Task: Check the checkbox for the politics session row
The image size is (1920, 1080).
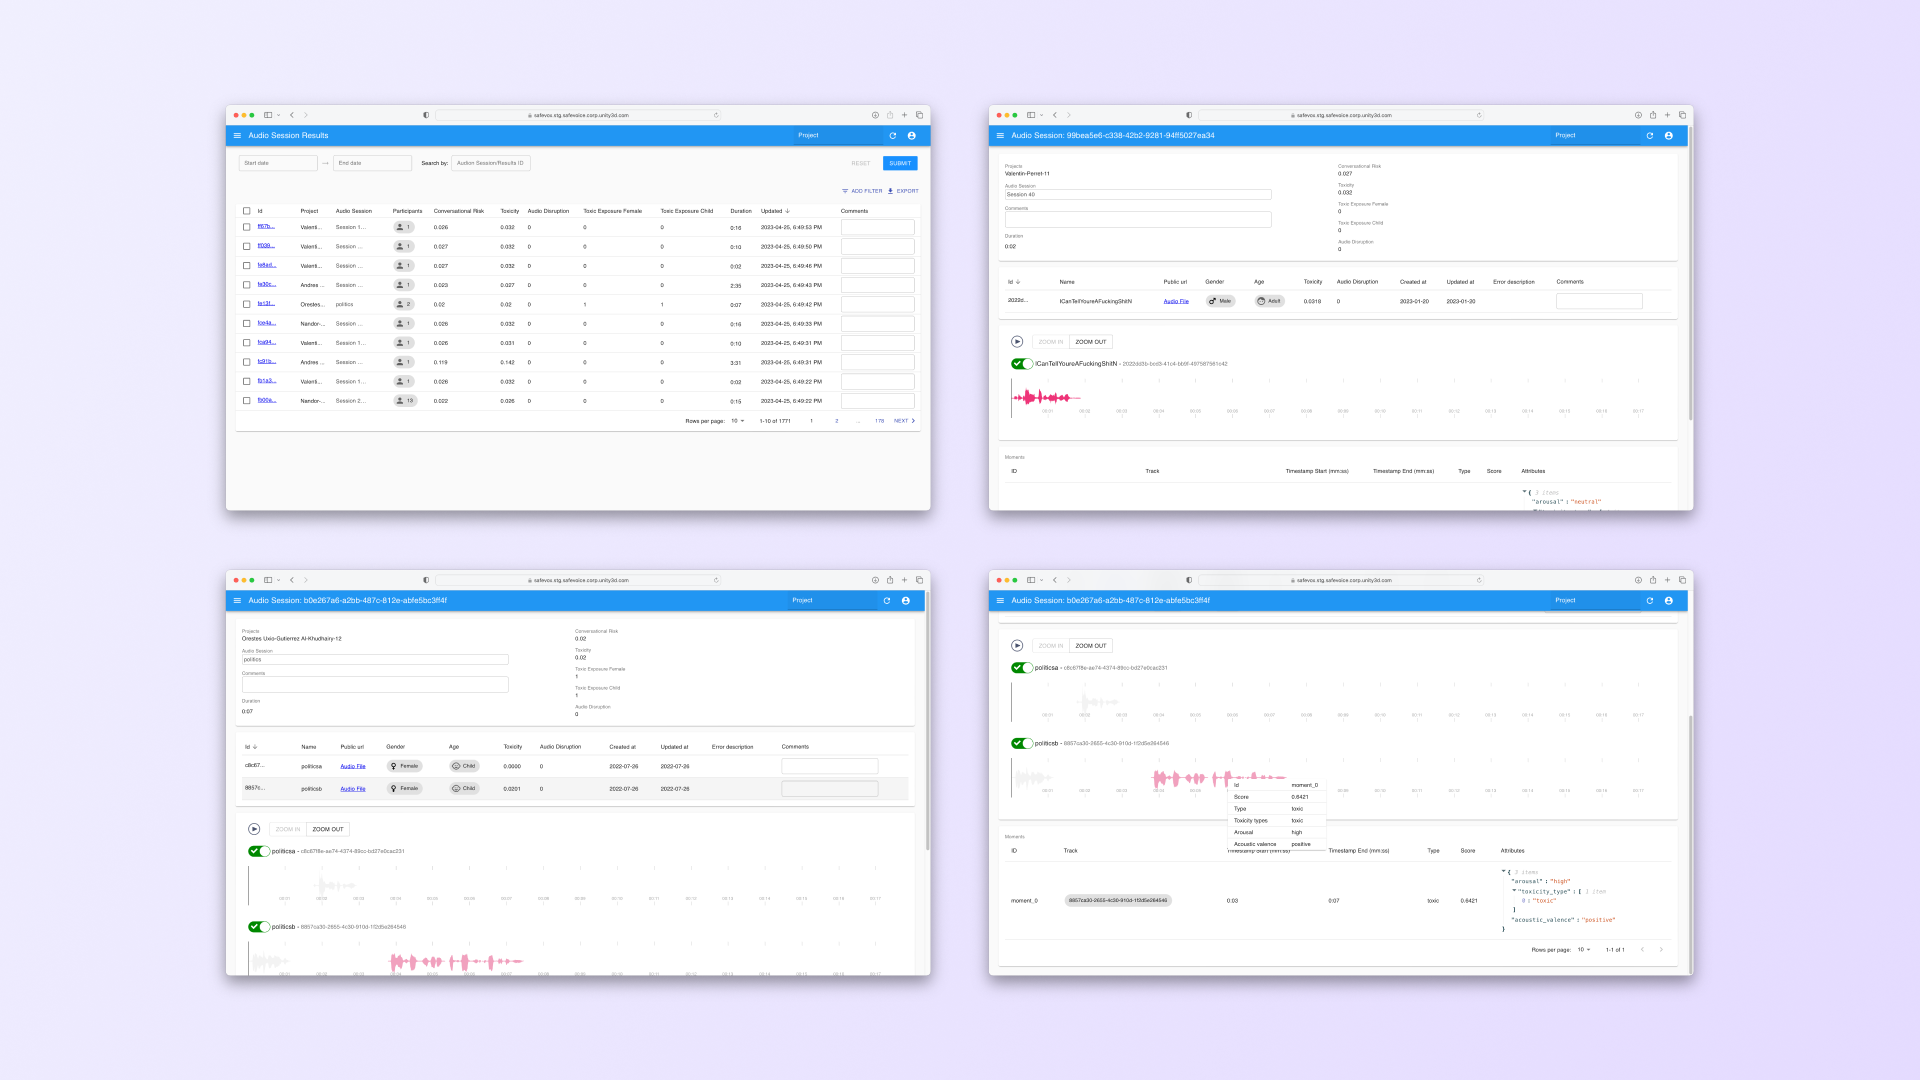Action: pos(246,304)
